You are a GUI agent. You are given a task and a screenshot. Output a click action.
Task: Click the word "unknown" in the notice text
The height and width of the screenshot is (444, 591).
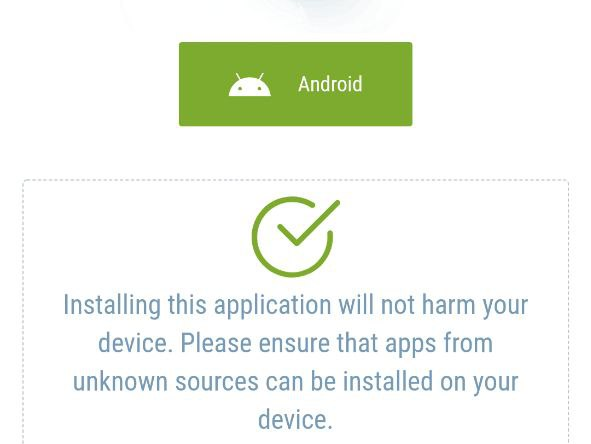[120, 381]
